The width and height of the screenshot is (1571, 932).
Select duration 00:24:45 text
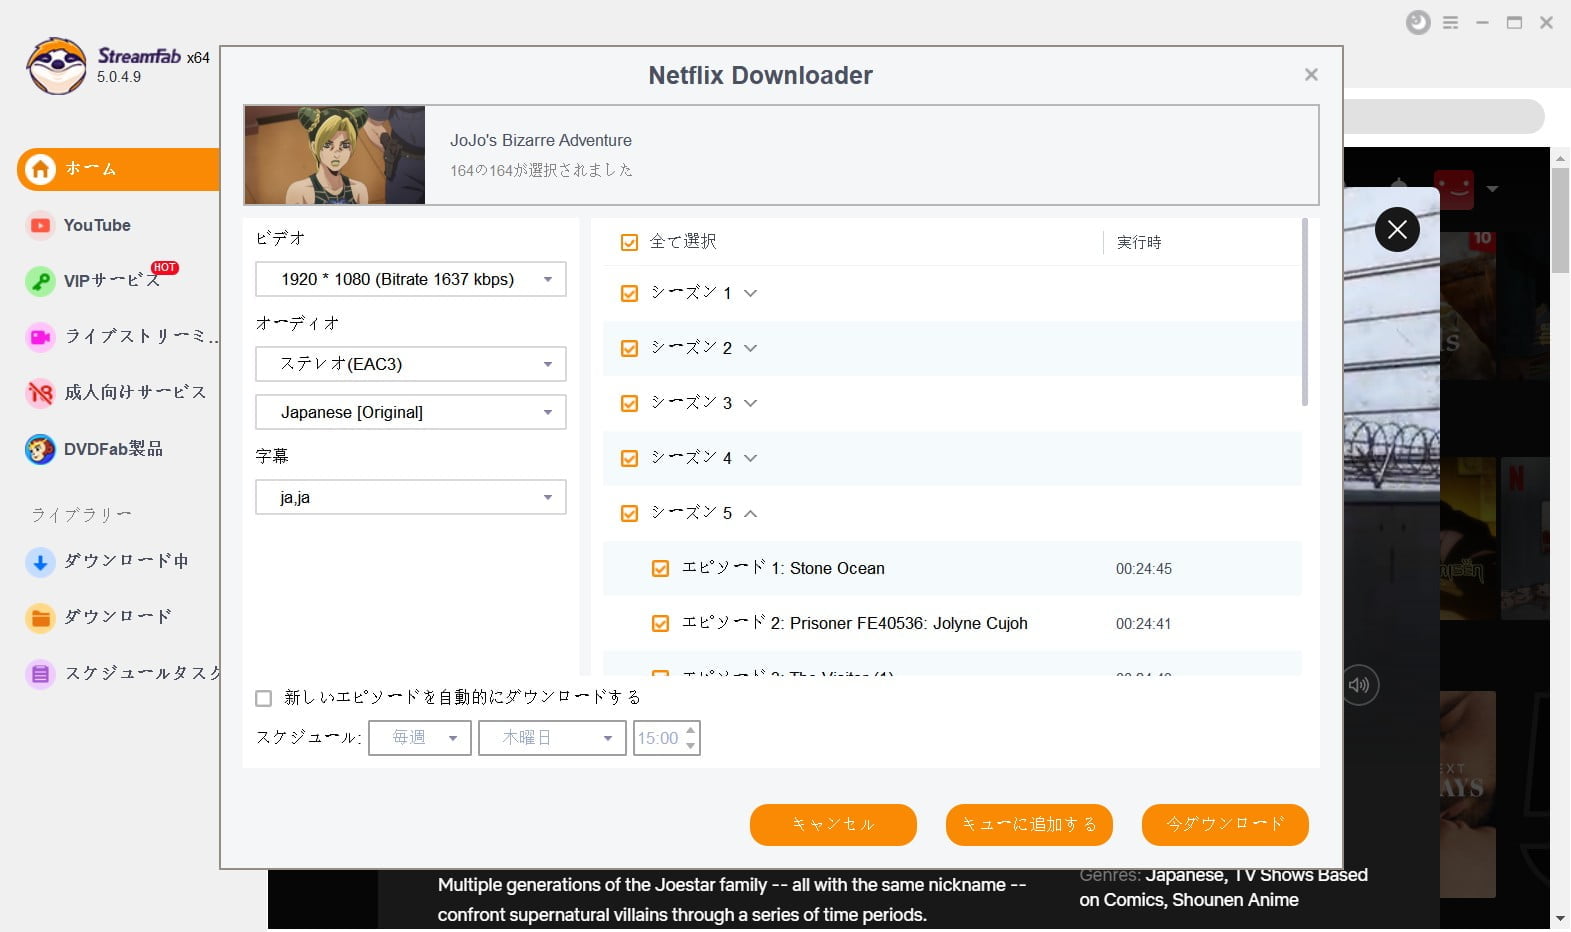1144,569
